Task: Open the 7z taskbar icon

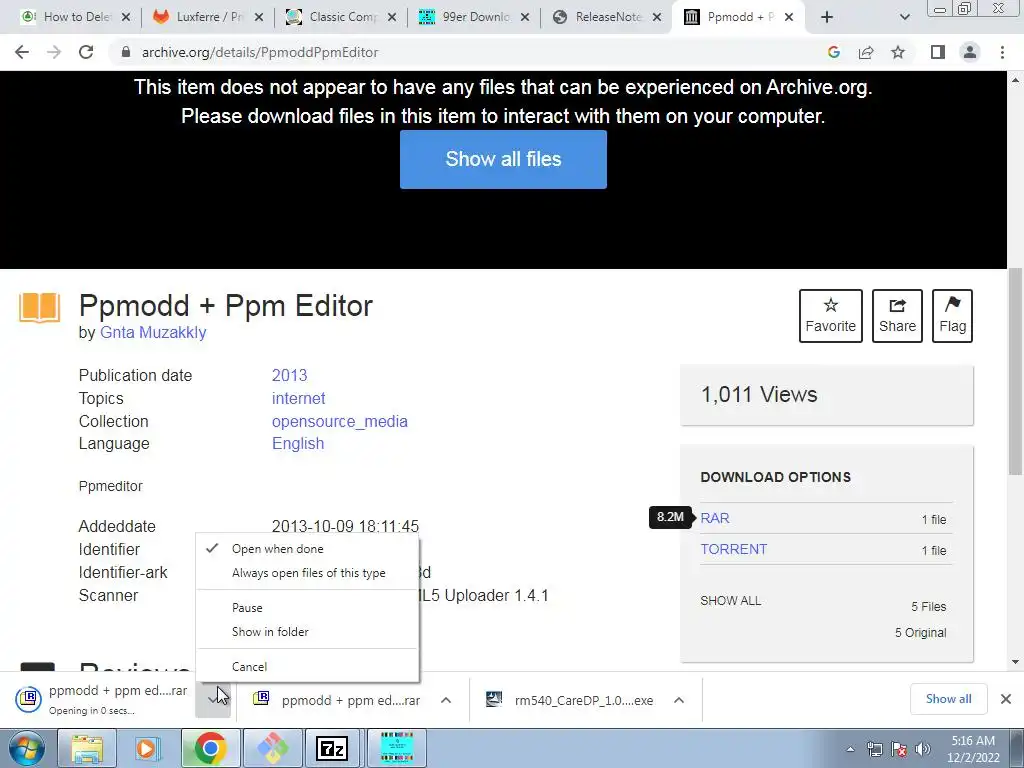Action: click(x=332, y=748)
